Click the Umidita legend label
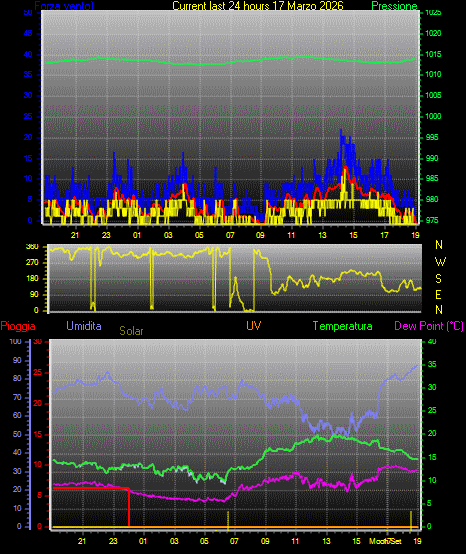 pos(84,325)
